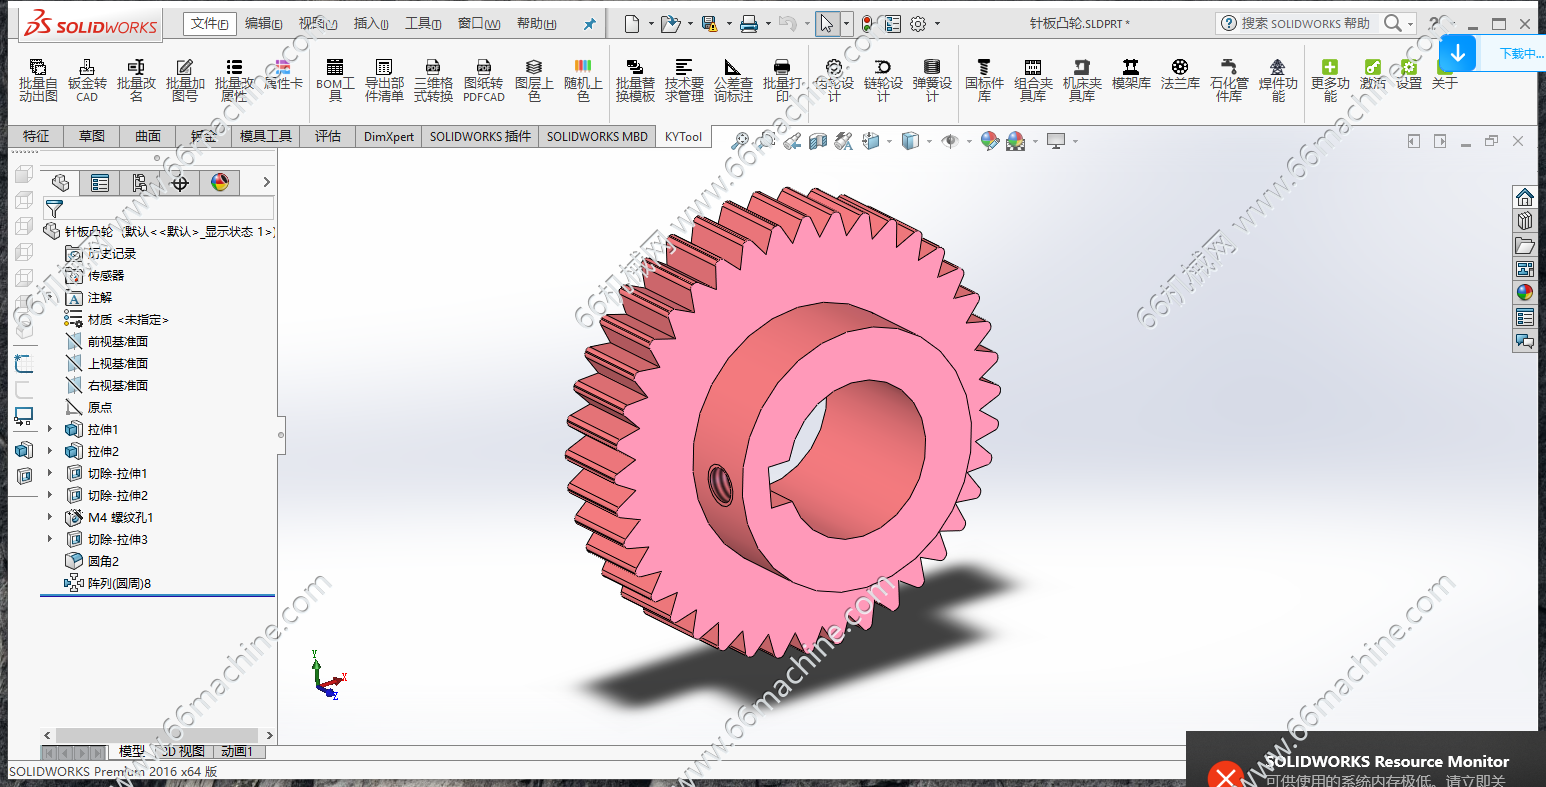Open 技术要求管理 technical requirements manager
The height and width of the screenshot is (787, 1546).
[x=684, y=79]
